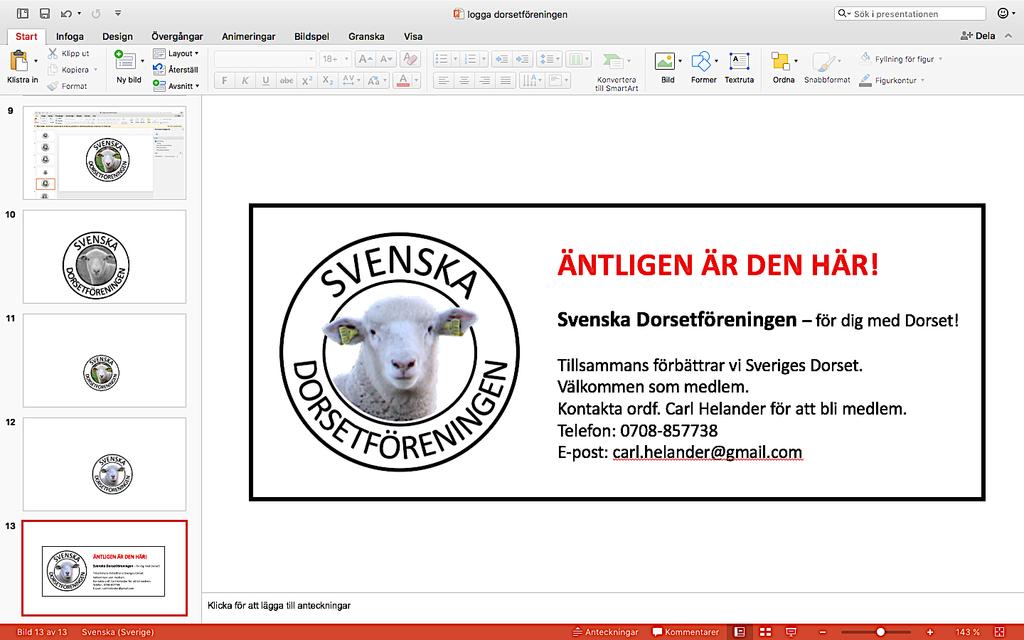Expand the Klistra in paste options arrow
Image resolution: width=1024 pixels, height=640 pixels.
(x=36, y=61)
